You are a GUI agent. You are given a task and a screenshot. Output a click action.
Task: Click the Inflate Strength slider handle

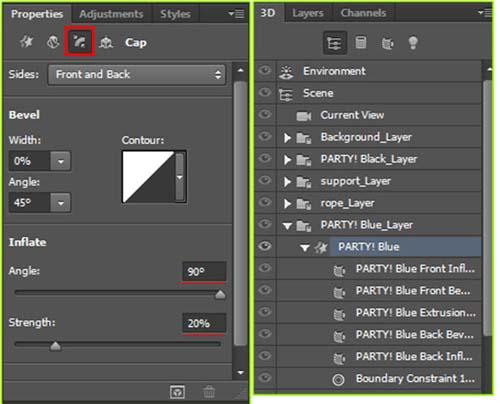click(55, 346)
